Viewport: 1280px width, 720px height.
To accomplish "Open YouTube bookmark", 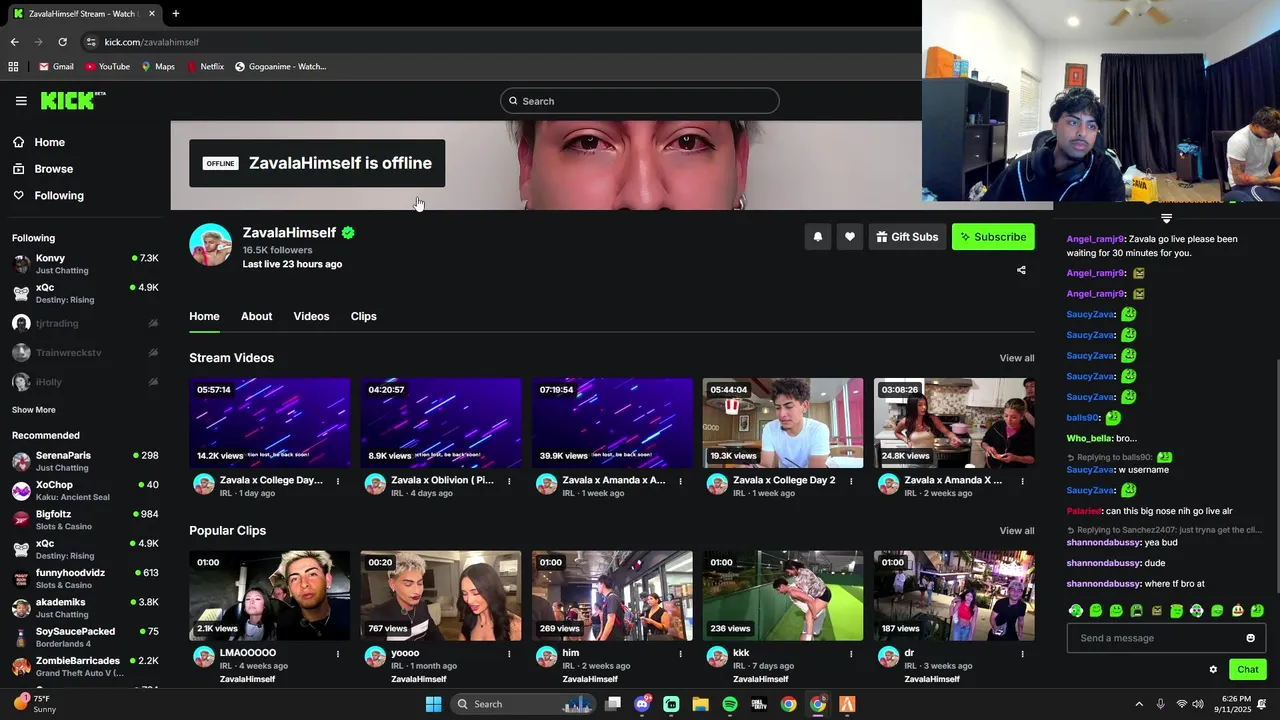I will point(107,67).
